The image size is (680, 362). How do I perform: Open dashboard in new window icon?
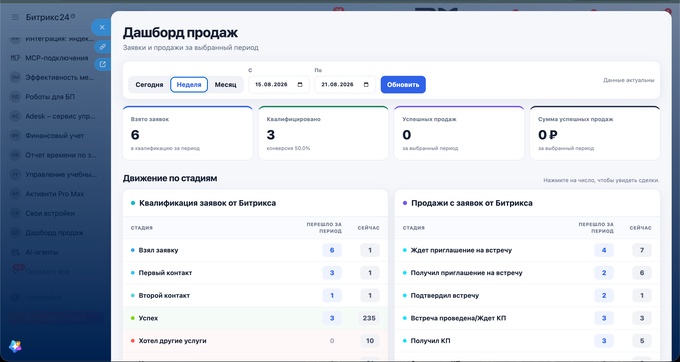pos(102,64)
